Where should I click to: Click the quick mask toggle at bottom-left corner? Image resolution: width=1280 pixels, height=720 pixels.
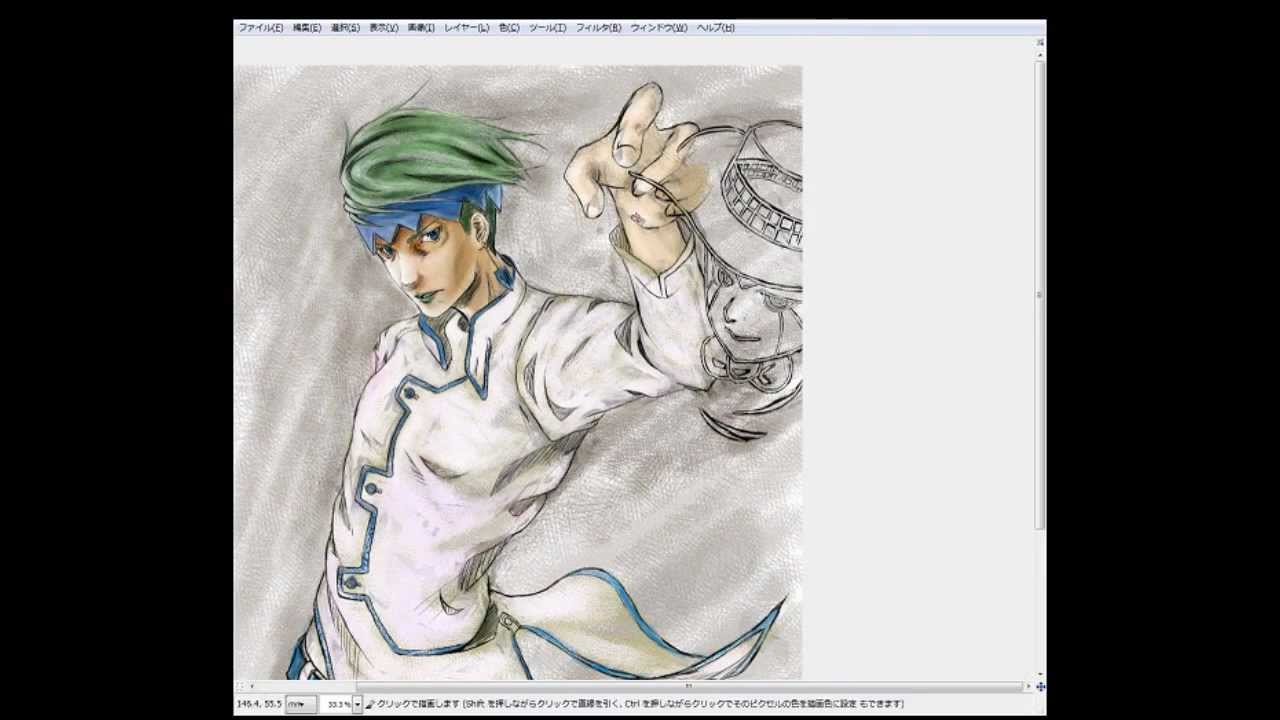tap(238, 687)
